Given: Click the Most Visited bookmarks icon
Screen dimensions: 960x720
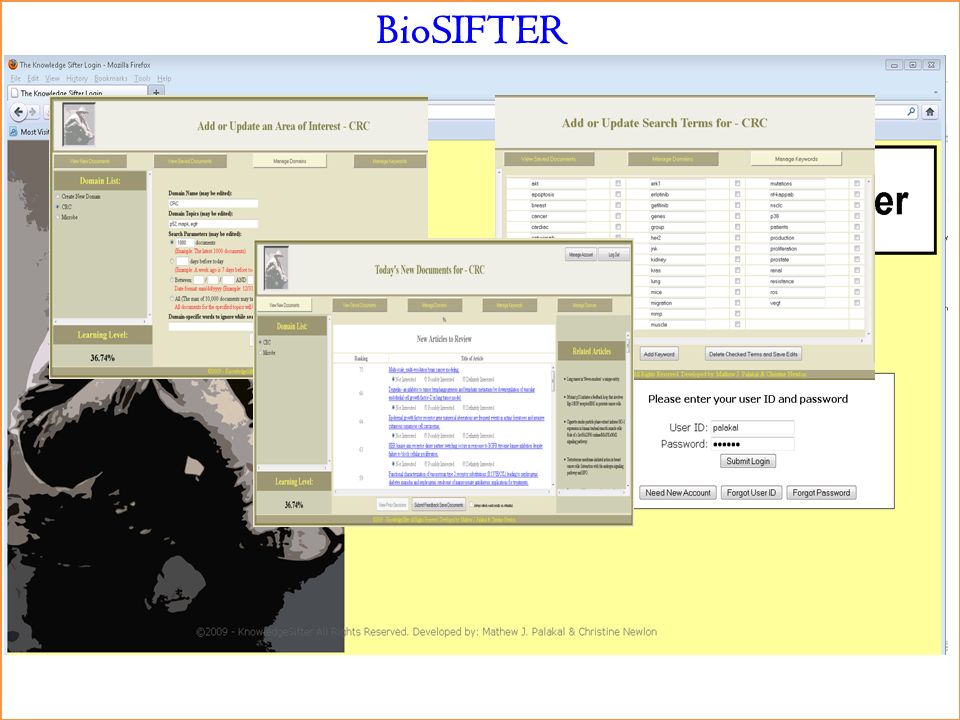Looking at the screenshot, I should tap(13, 132).
